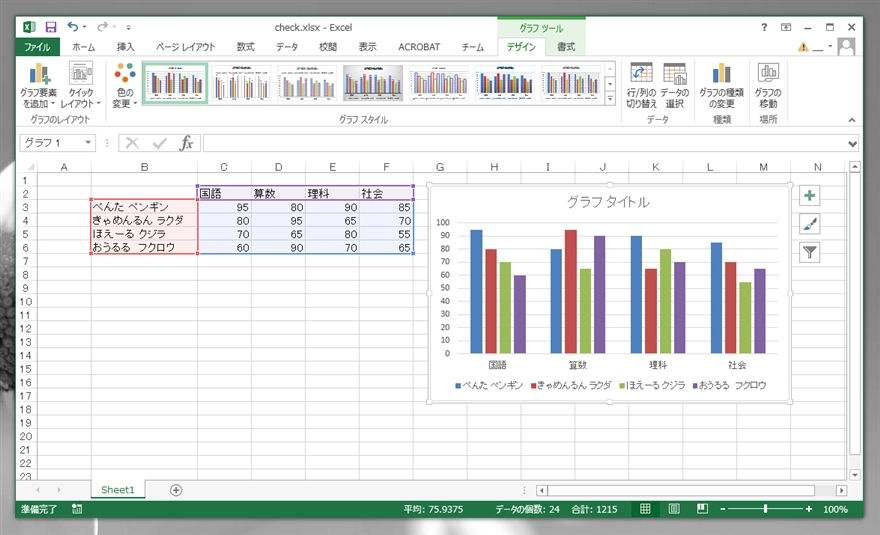Click the Help question mark icon
Screen dimensions: 880x535
(764, 27)
